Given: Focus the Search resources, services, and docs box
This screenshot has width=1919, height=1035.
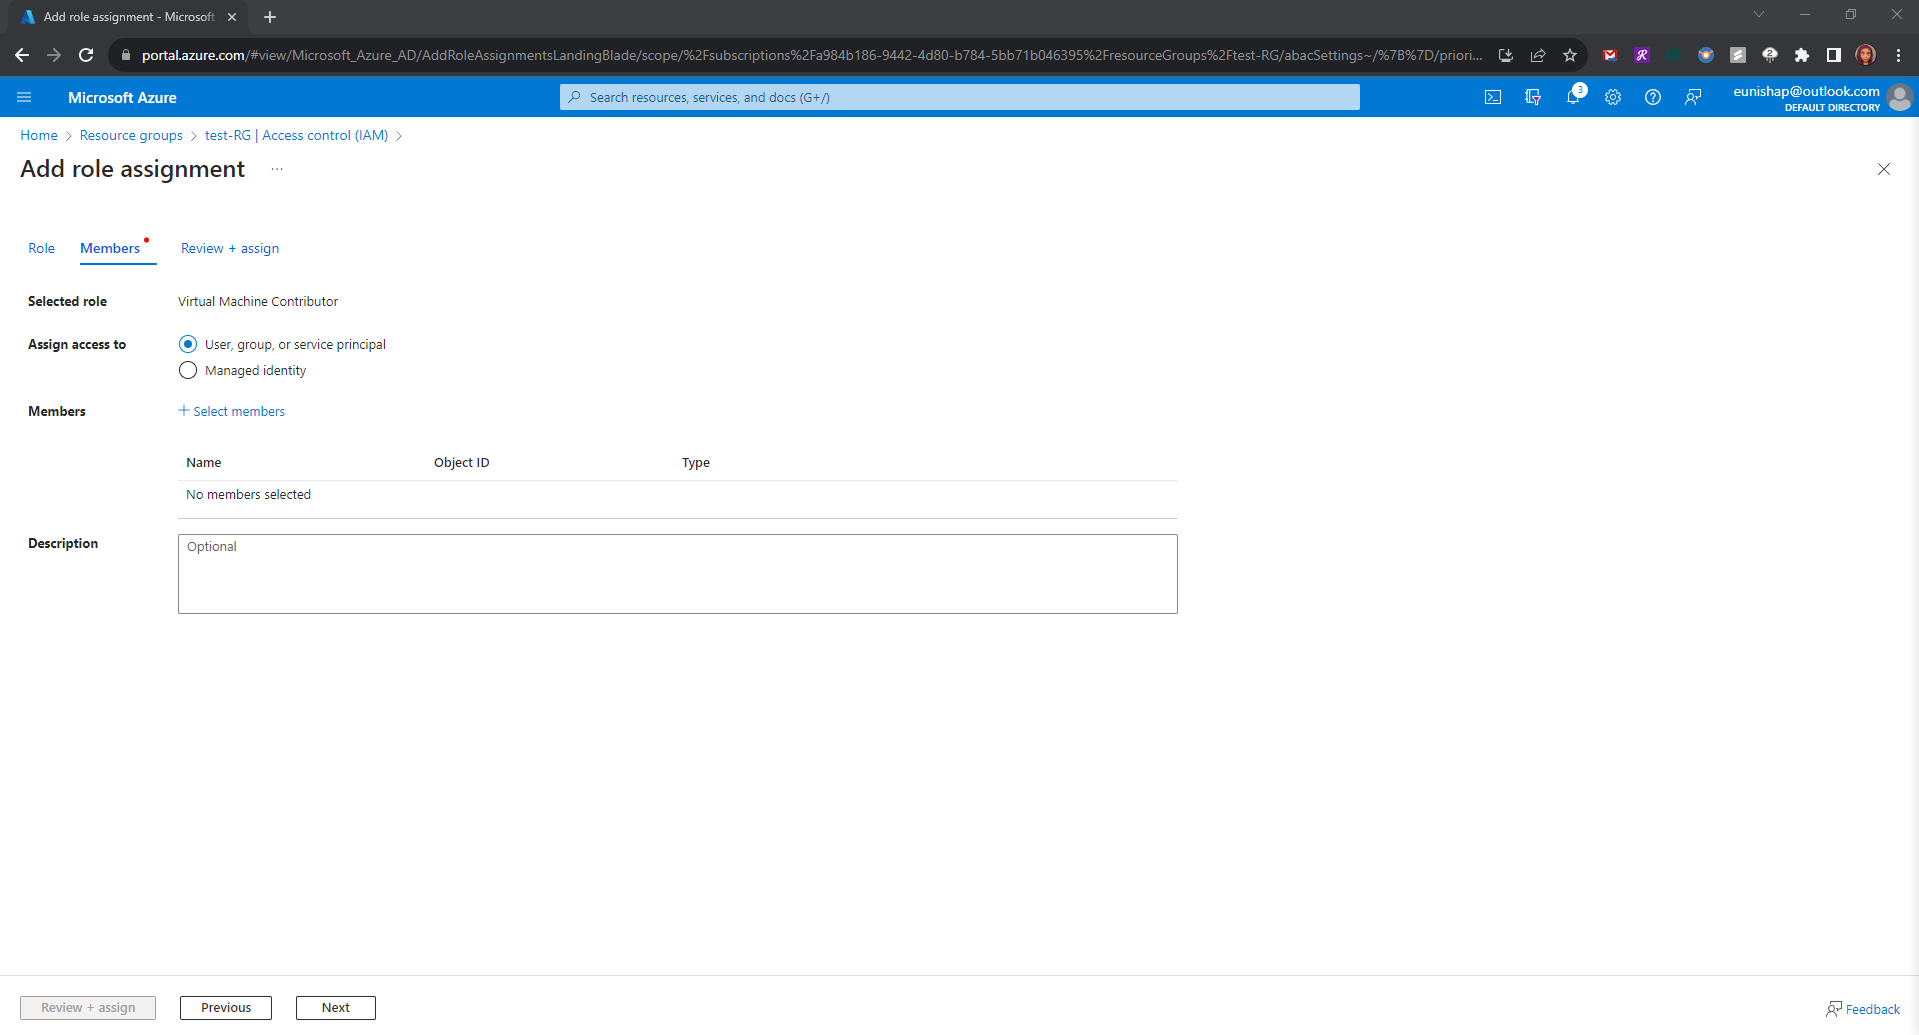Looking at the screenshot, I should (960, 97).
